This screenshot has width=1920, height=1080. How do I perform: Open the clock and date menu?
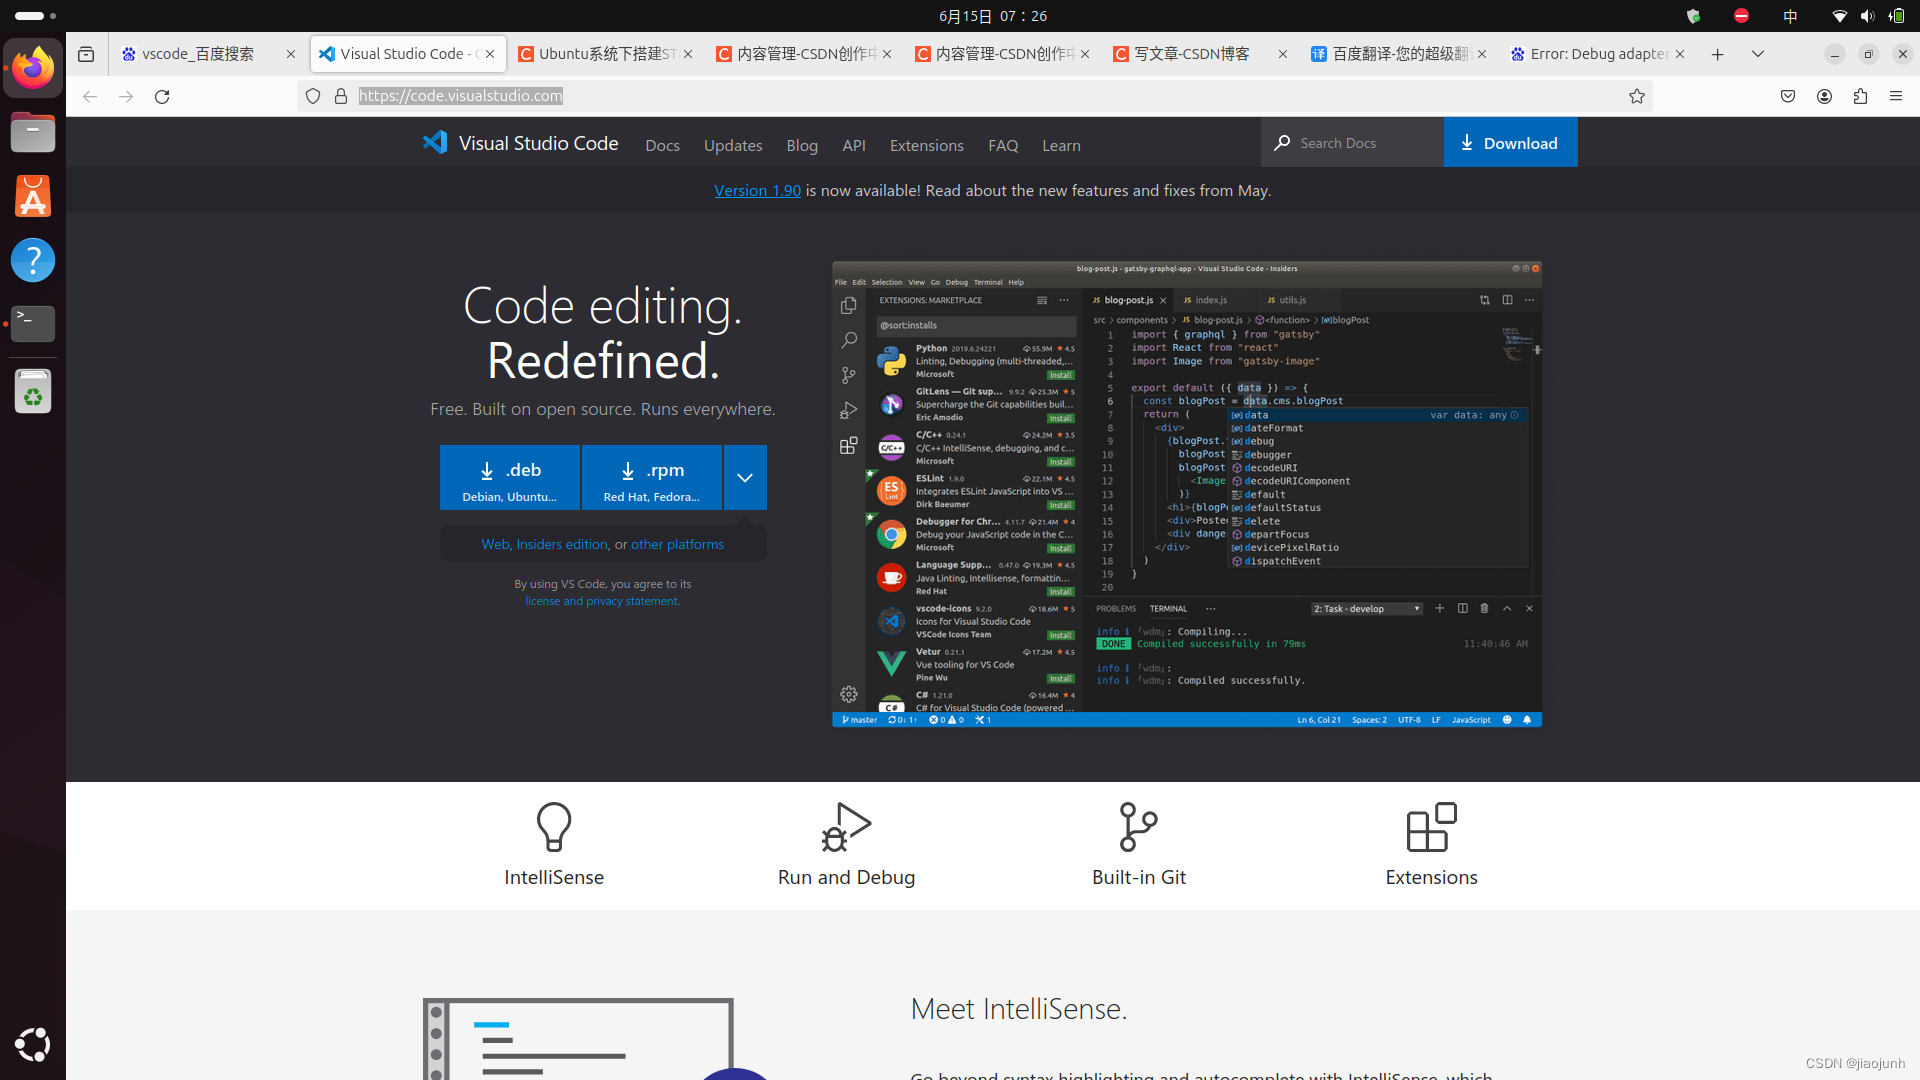tap(993, 16)
